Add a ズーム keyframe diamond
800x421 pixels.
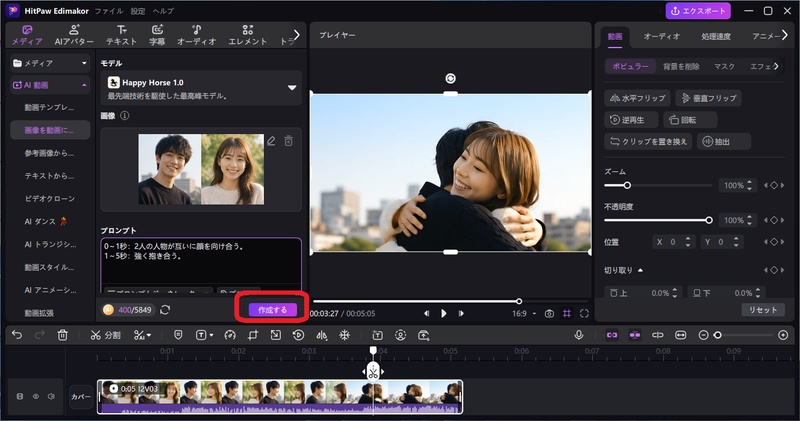773,185
